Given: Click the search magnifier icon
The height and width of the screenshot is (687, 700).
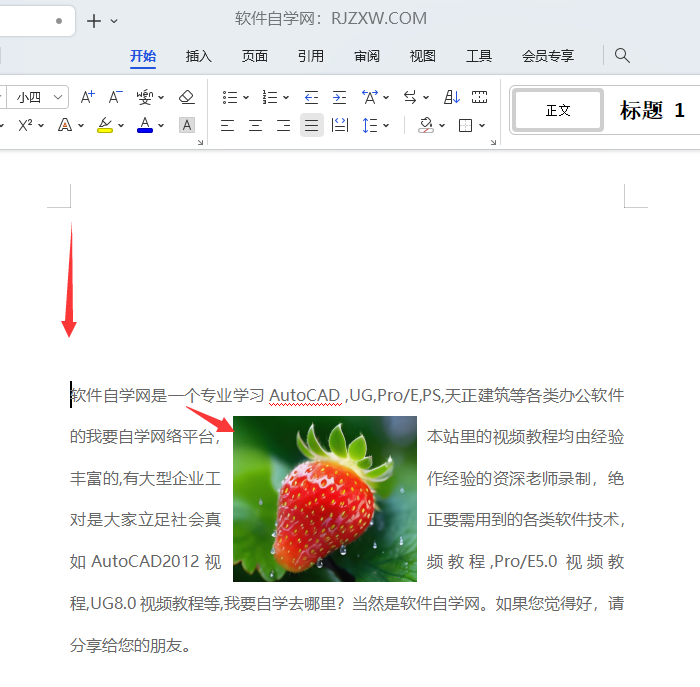Looking at the screenshot, I should pyautogui.click(x=622, y=56).
